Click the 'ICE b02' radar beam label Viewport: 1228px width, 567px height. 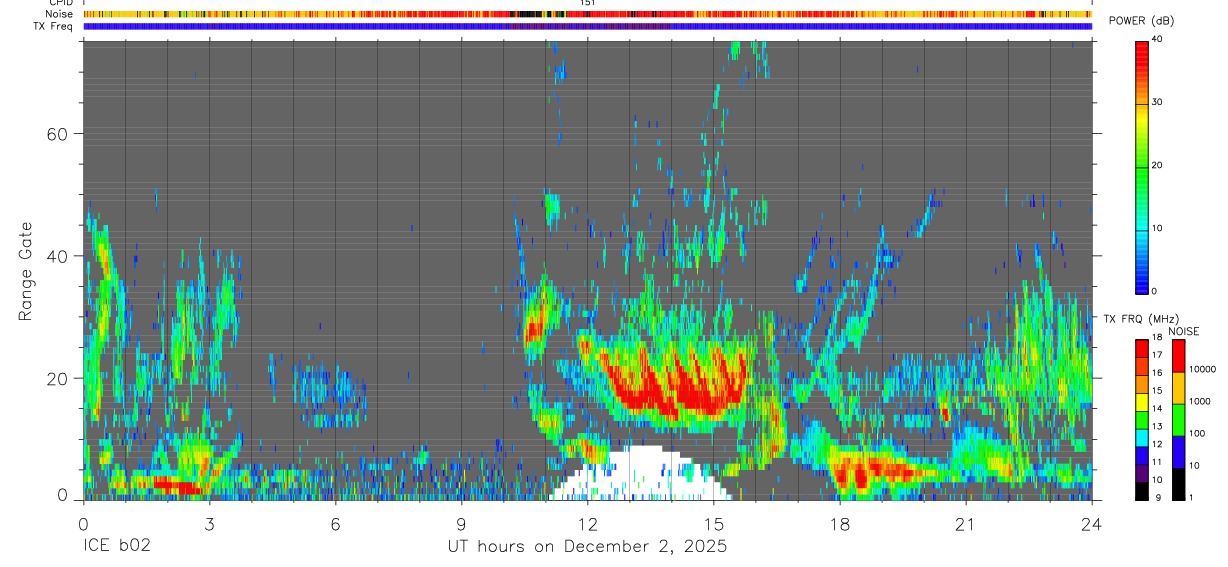(115, 547)
